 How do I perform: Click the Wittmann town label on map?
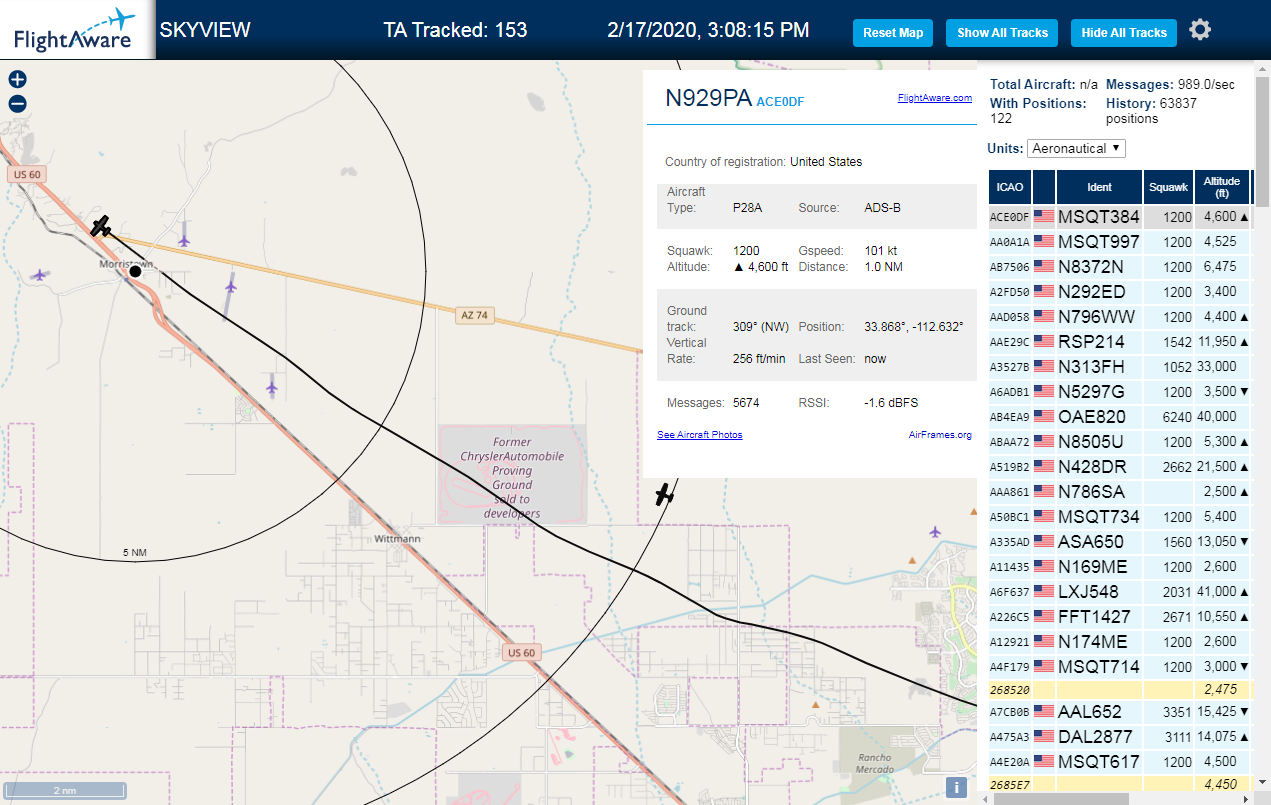pos(397,538)
